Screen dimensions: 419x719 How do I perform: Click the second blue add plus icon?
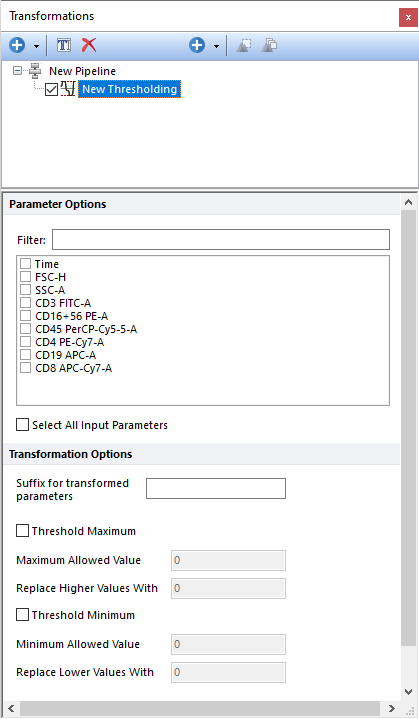pyautogui.click(x=197, y=45)
